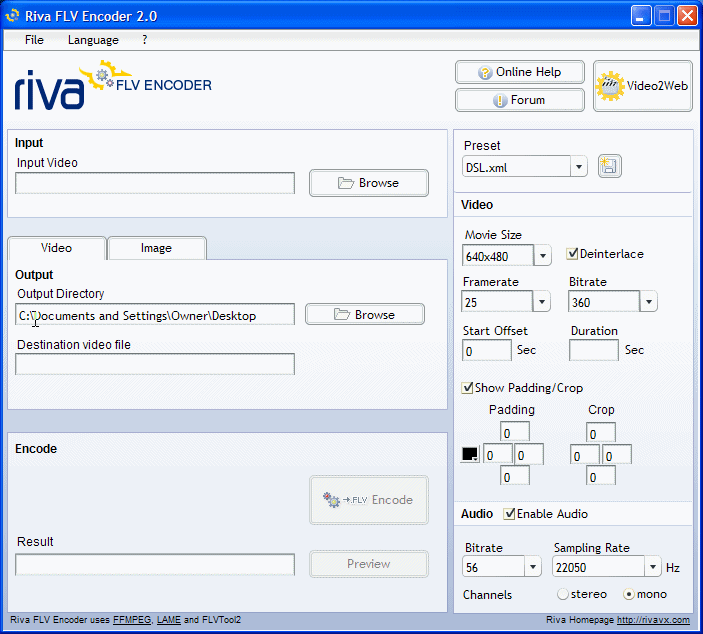The width and height of the screenshot is (703, 634).
Task: Expand the Movie Size dropdown
Action: point(542,256)
